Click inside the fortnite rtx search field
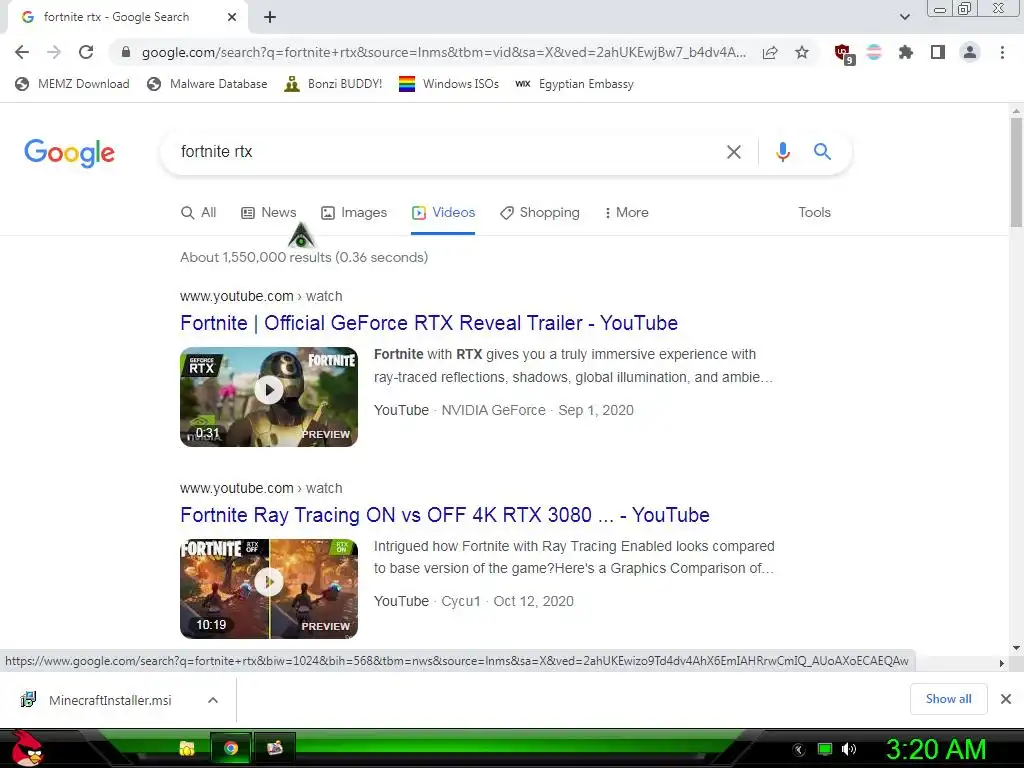The image size is (1024, 768). pyautogui.click(x=444, y=152)
